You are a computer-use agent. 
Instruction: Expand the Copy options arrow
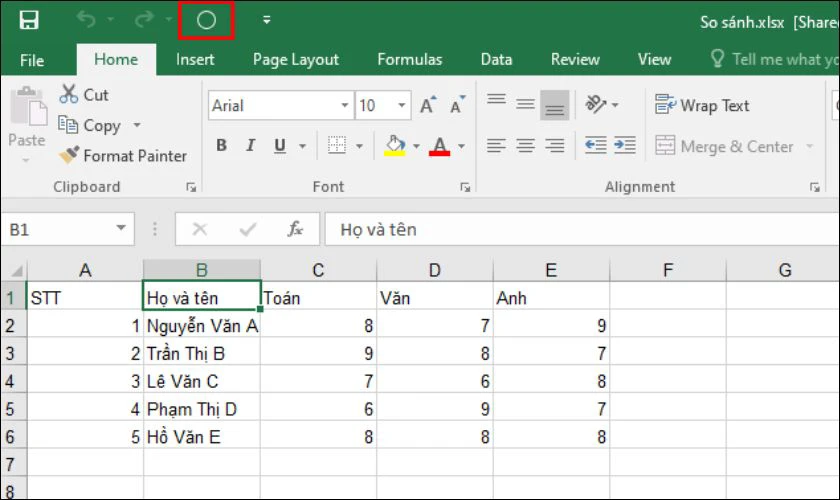tap(137, 125)
